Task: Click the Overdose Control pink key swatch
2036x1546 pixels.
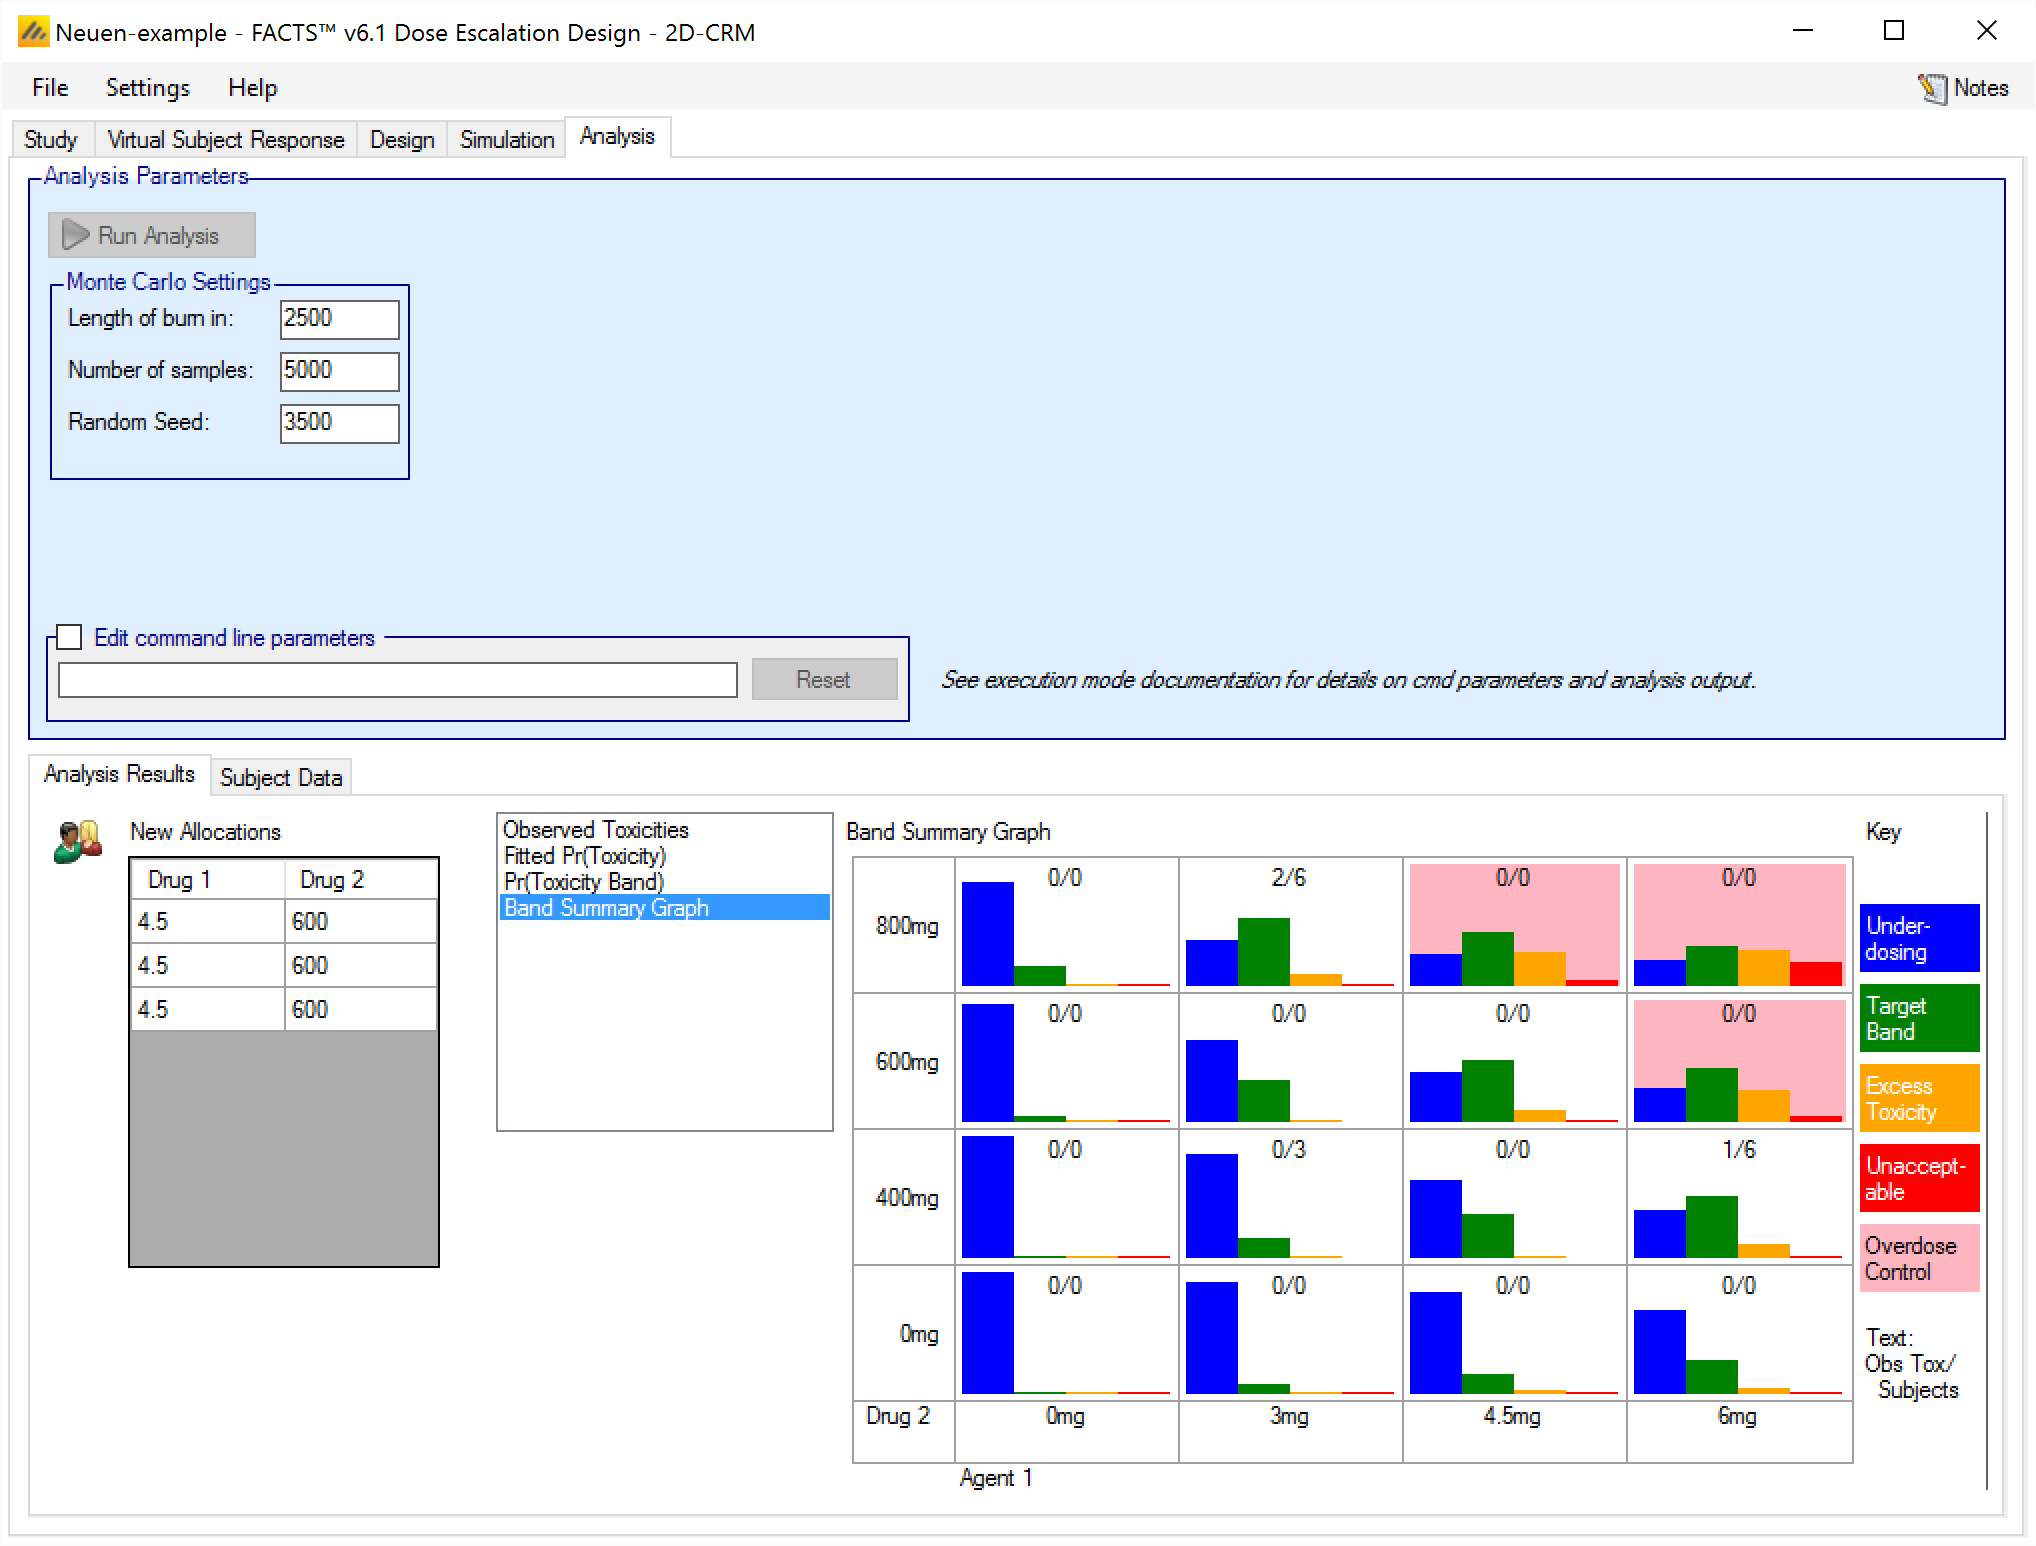Action: [x=1919, y=1258]
